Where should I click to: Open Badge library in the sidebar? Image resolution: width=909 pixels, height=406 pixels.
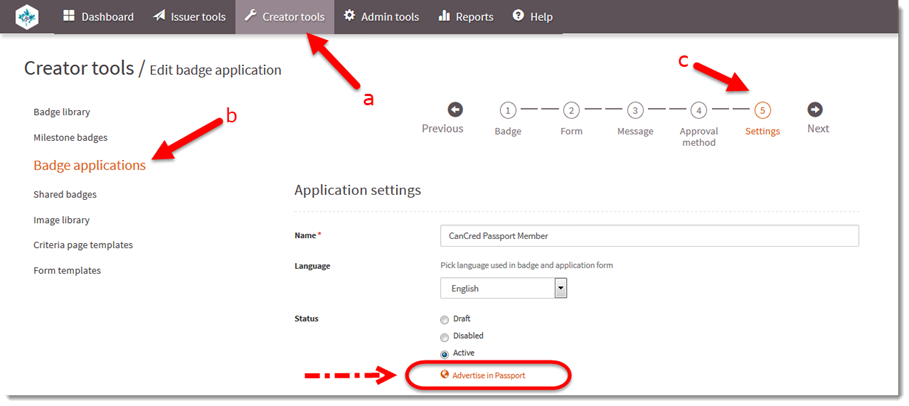(62, 112)
